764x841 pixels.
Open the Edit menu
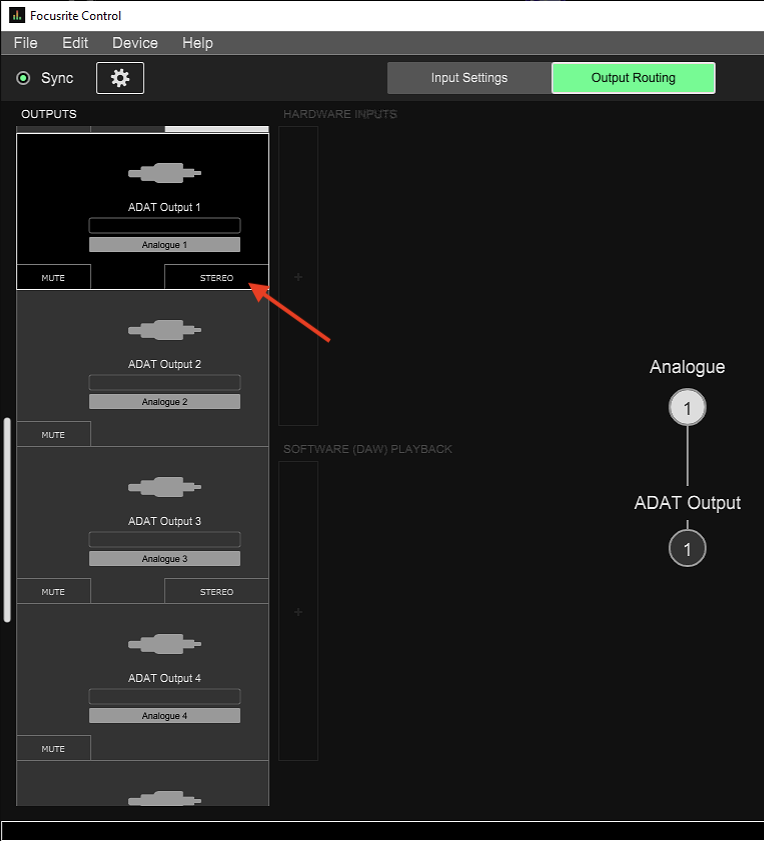[x=75, y=43]
